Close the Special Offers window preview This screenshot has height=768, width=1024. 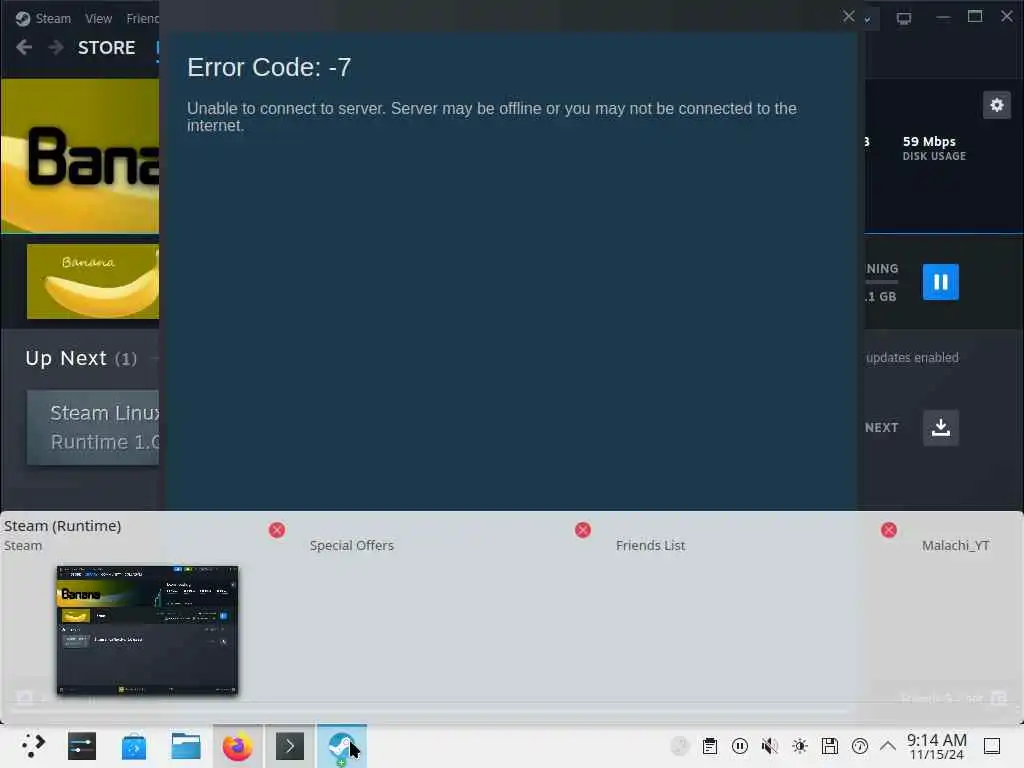coord(583,530)
